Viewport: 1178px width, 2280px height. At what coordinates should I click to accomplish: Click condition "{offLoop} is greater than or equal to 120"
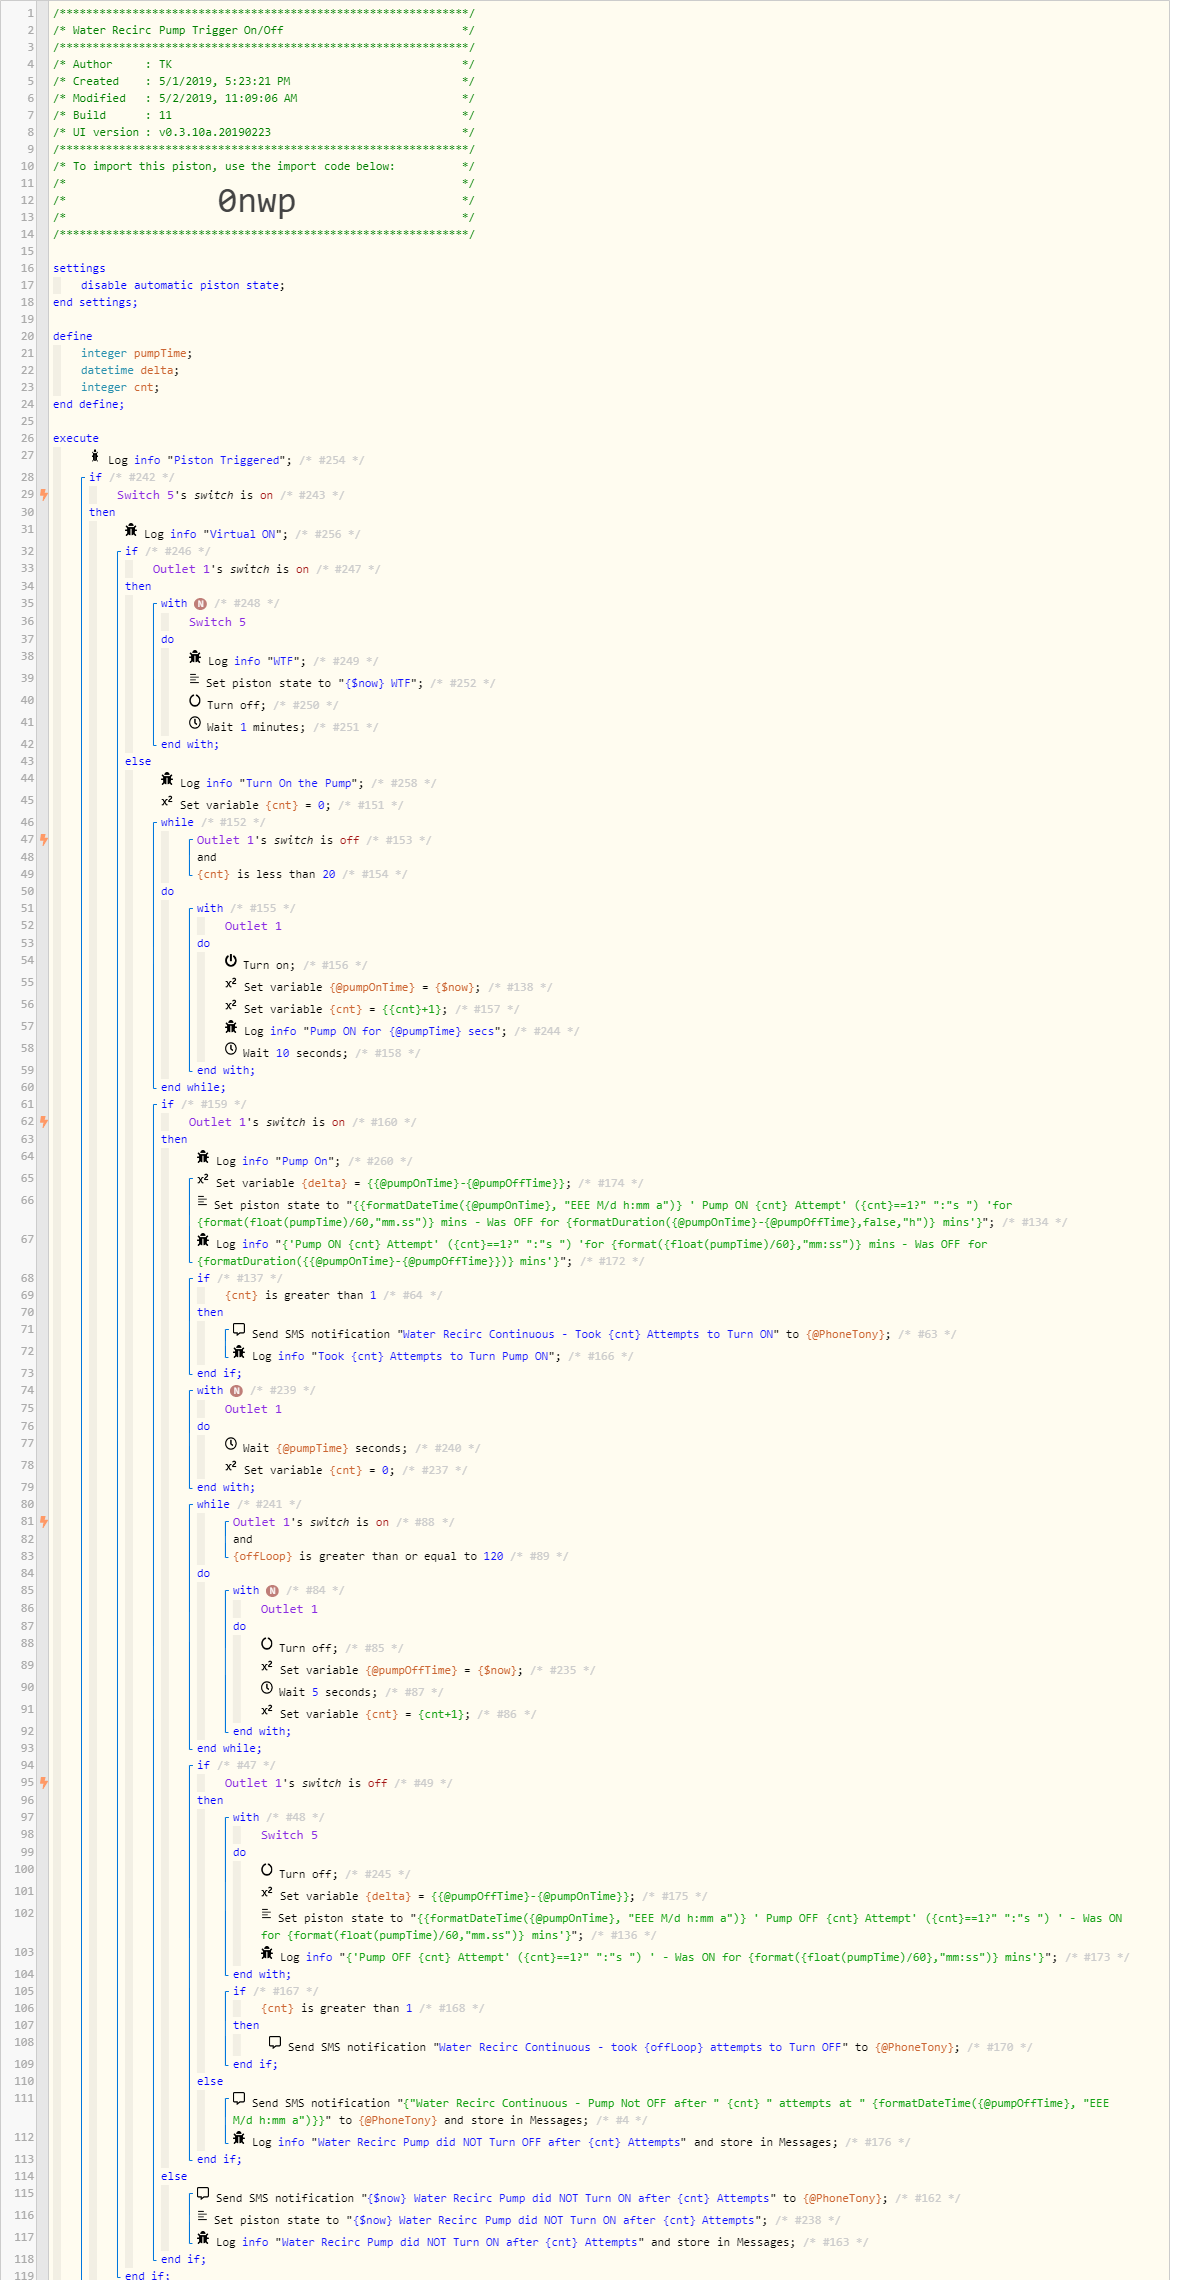tap(368, 1556)
